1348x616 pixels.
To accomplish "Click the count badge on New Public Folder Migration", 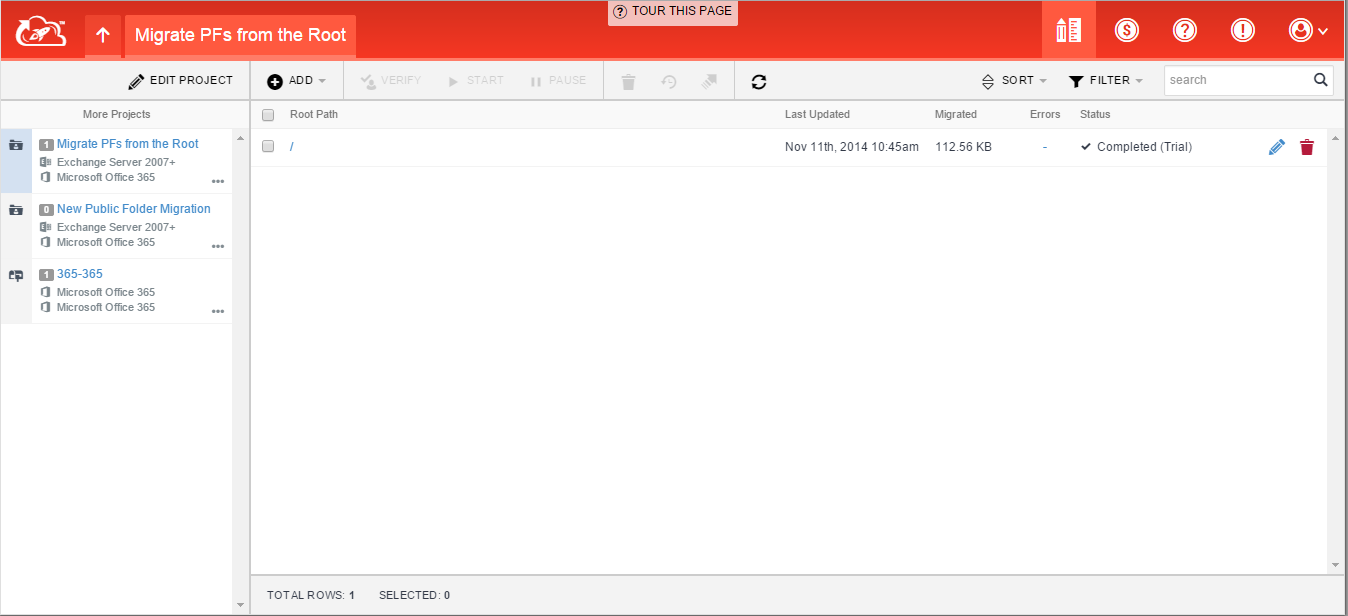I will 46,210.
